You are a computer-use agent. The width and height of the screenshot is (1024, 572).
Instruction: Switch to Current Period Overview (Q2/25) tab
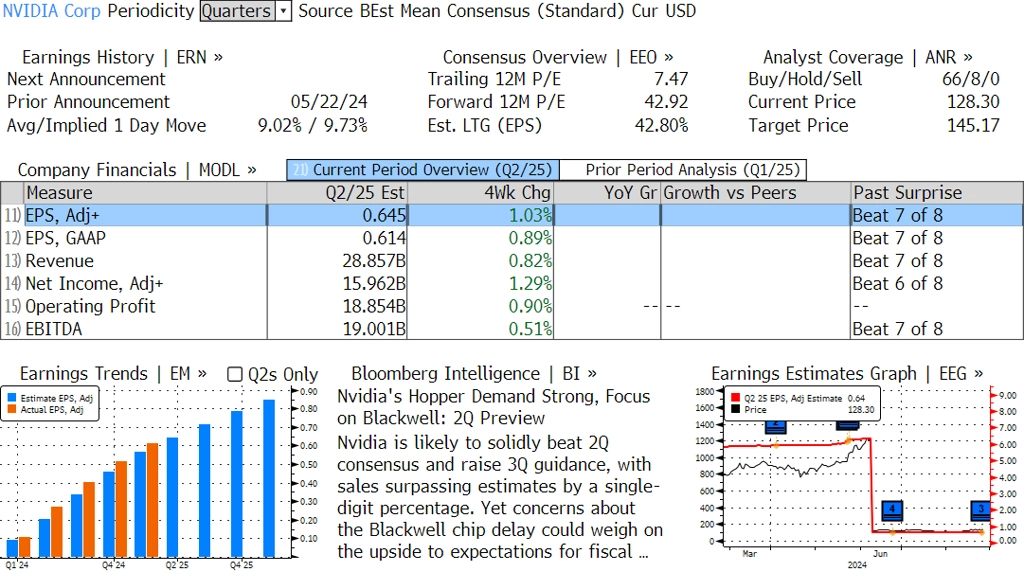tap(423, 170)
